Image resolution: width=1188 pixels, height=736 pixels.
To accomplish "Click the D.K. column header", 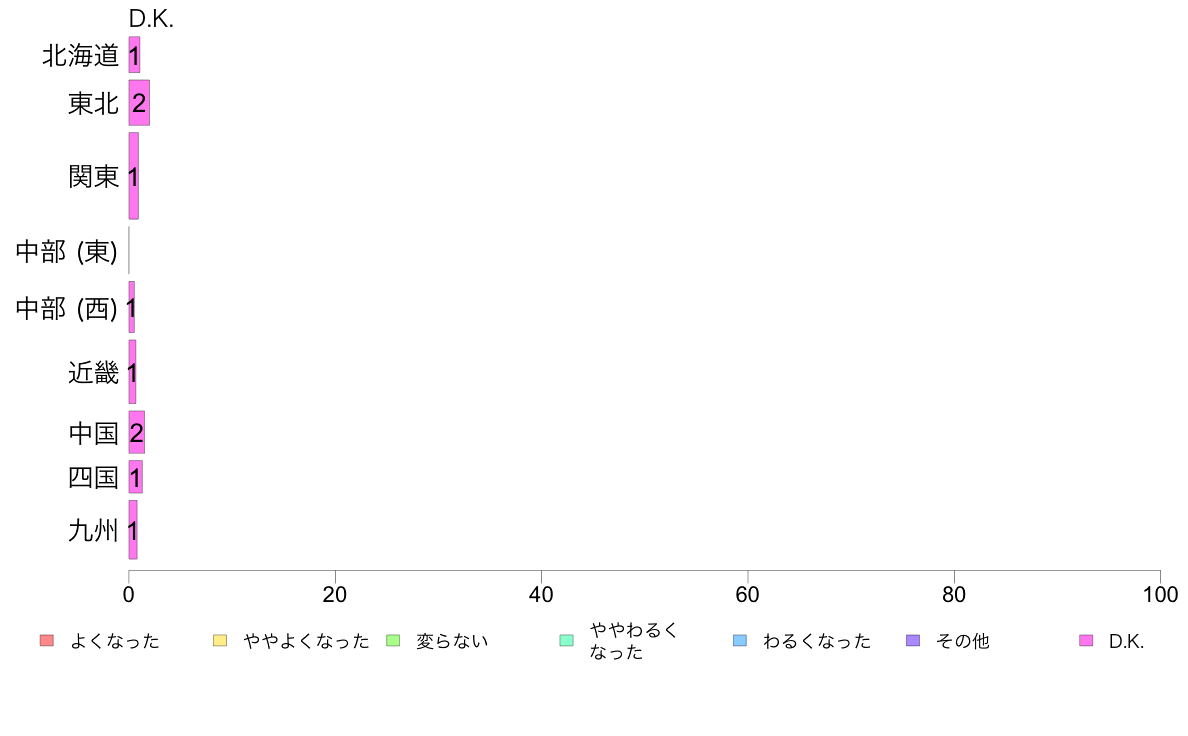I will click(151, 19).
